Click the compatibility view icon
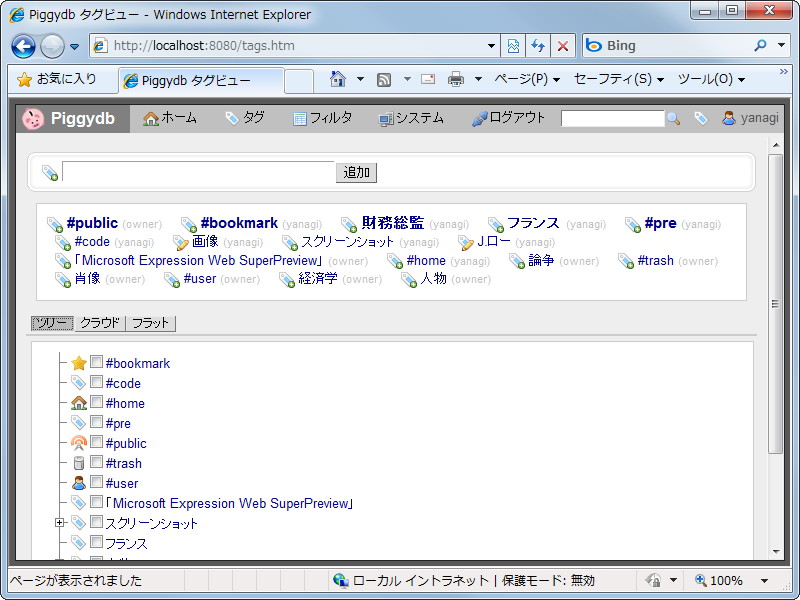The height and width of the screenshot is (600, 800). 513,46
